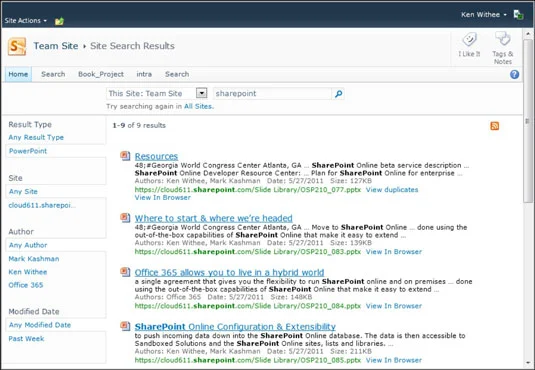Viewport: 535px width, 370px height.
Task: Click View In Browser for OSP210_083.pptx
Action: [394, 252]
